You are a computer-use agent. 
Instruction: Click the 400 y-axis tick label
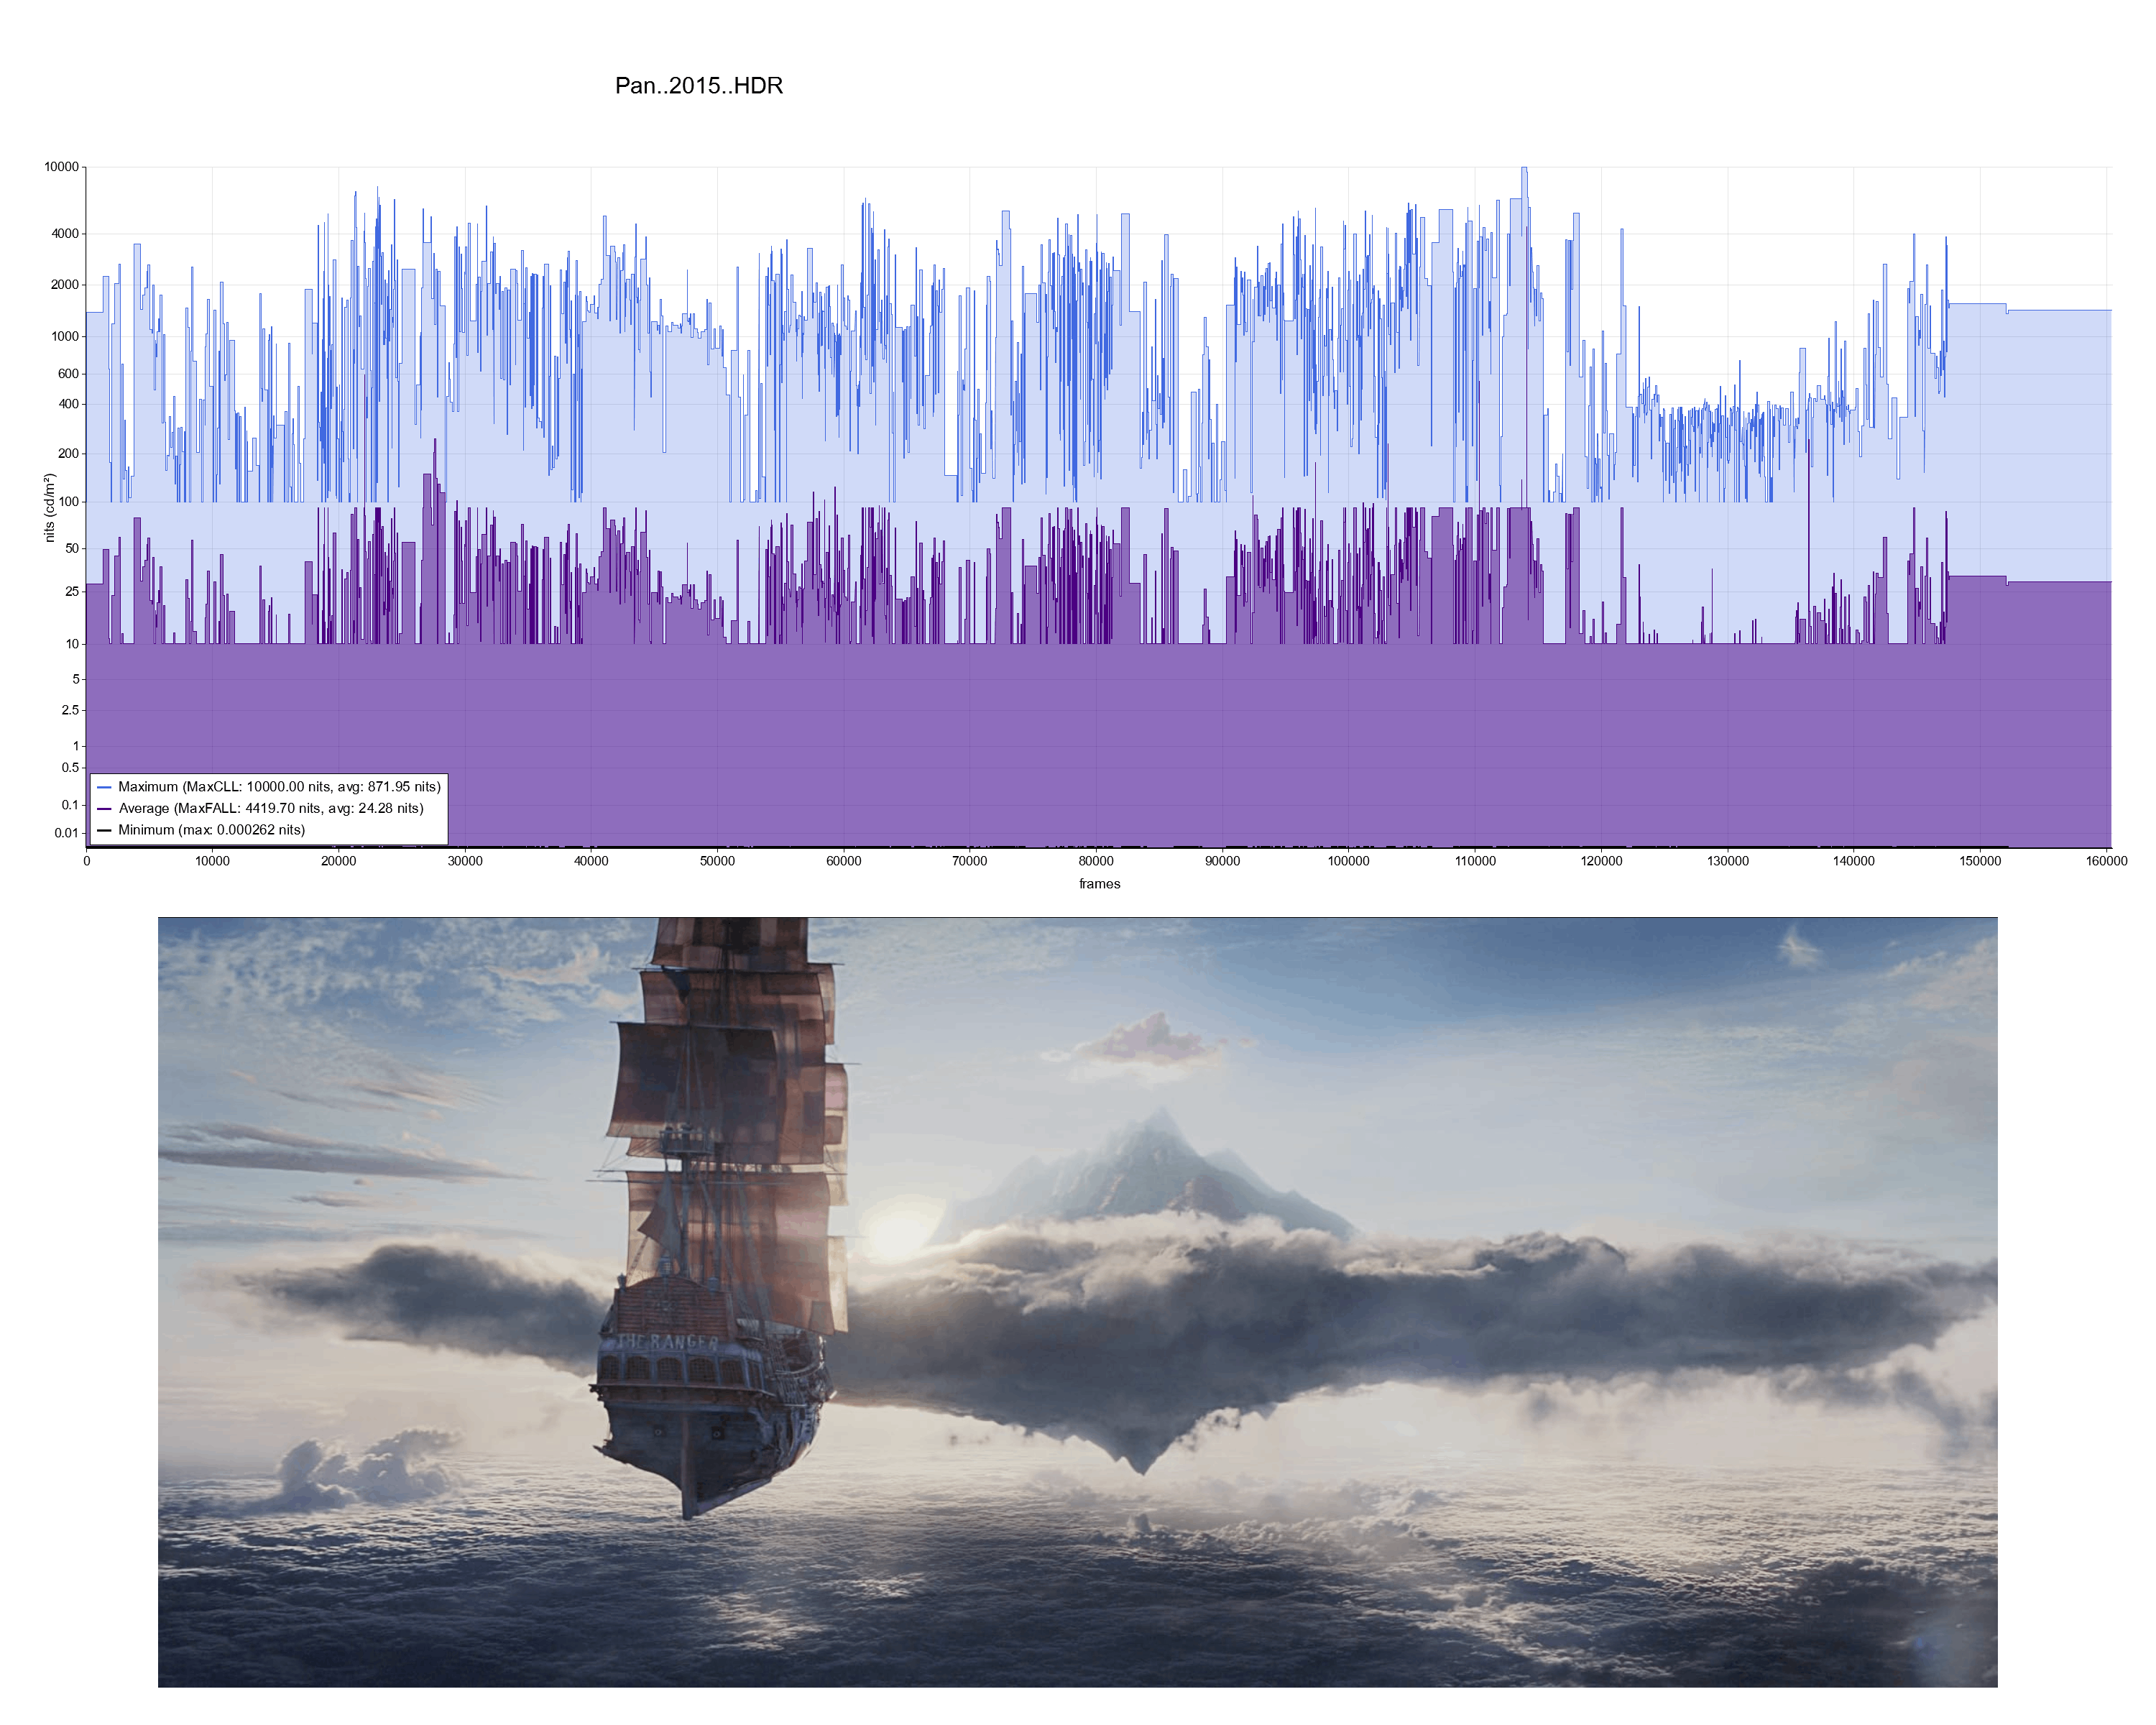pyautogui.click(x=68, y=404)
